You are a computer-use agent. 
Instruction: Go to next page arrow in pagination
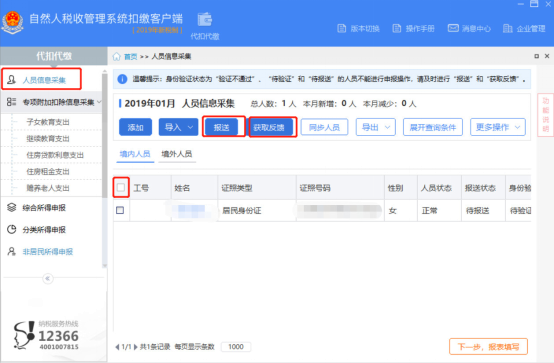pyautogui.click(x=135, y=347)
